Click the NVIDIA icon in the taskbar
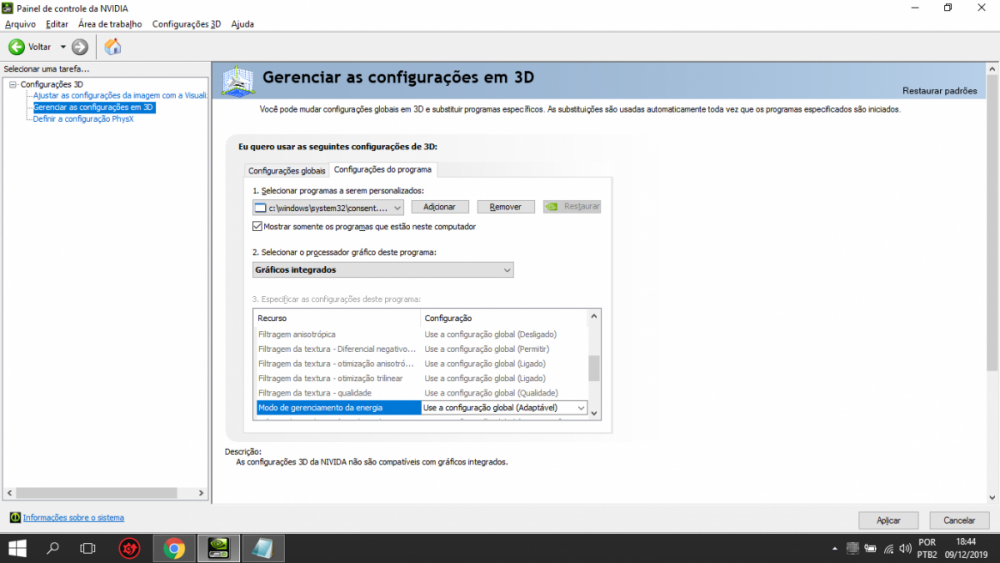 click(219, 548)
